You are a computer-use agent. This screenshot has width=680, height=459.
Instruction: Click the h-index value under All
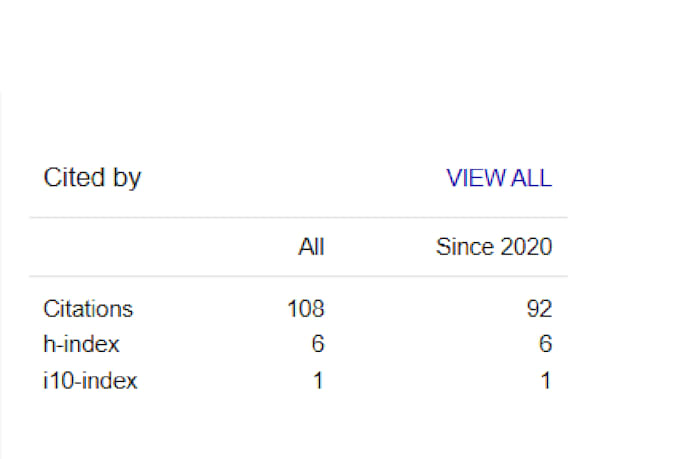318,344
